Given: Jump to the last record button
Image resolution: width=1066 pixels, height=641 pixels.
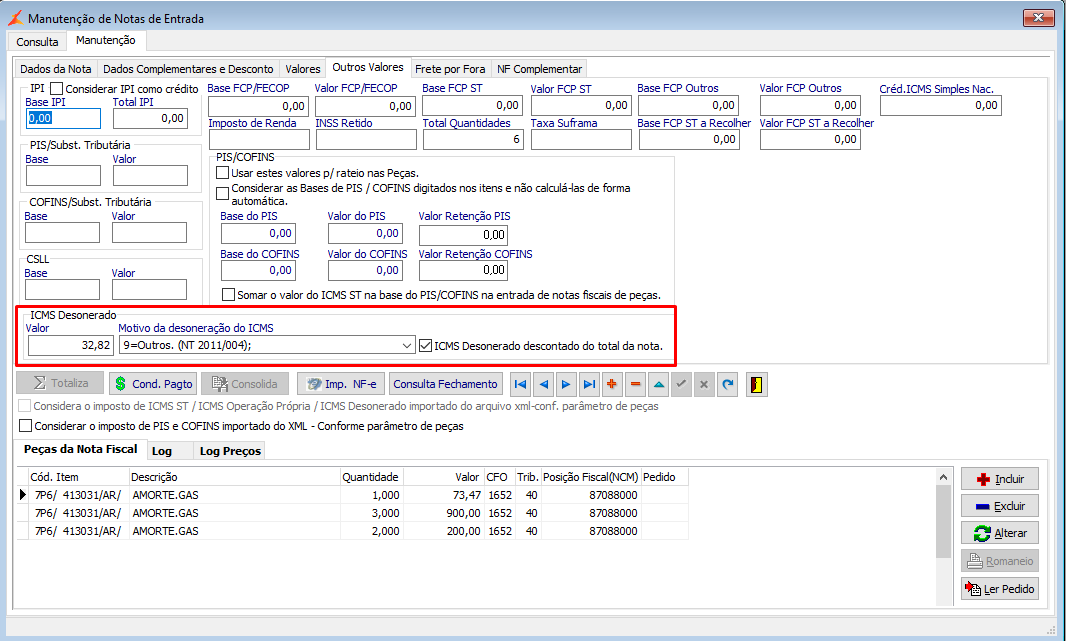Looking at the screenshot, I should 589,384.
